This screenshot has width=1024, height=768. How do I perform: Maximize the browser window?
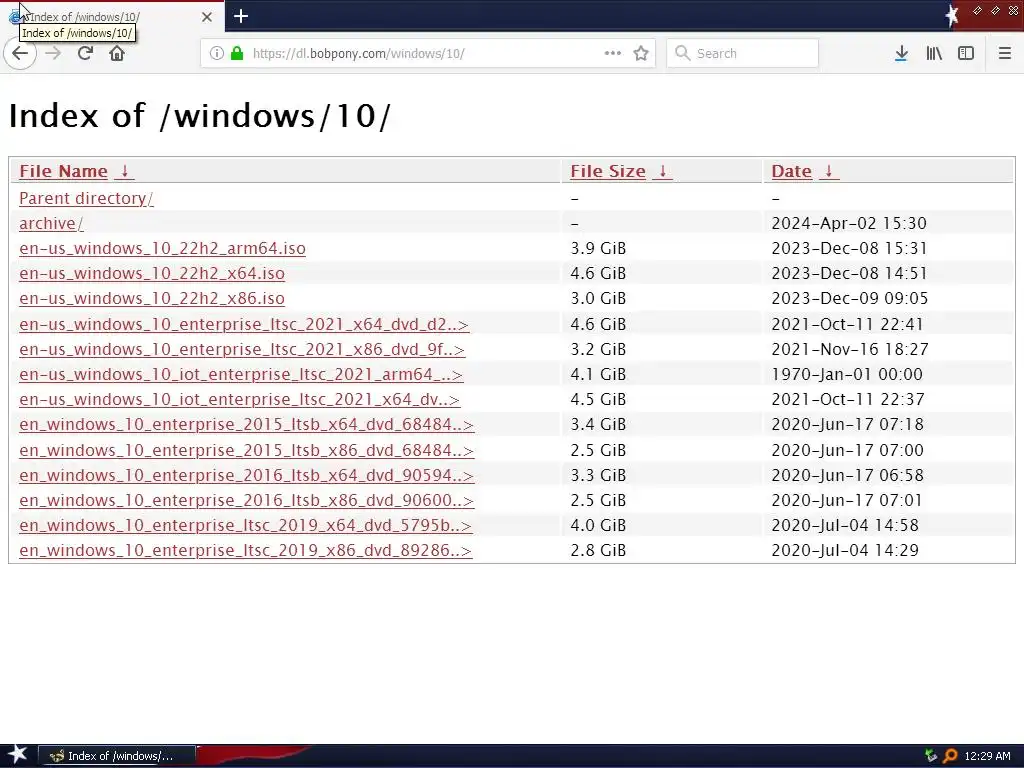(995, 10)
